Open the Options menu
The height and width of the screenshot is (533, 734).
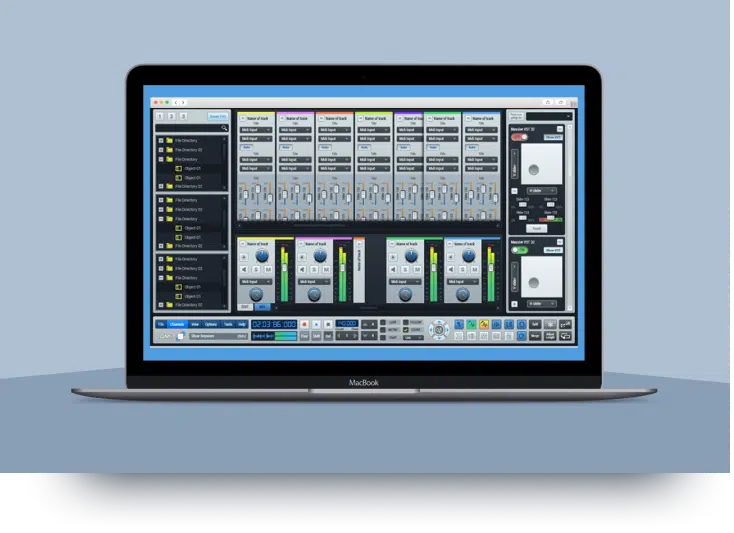click(x=210, y=324)
